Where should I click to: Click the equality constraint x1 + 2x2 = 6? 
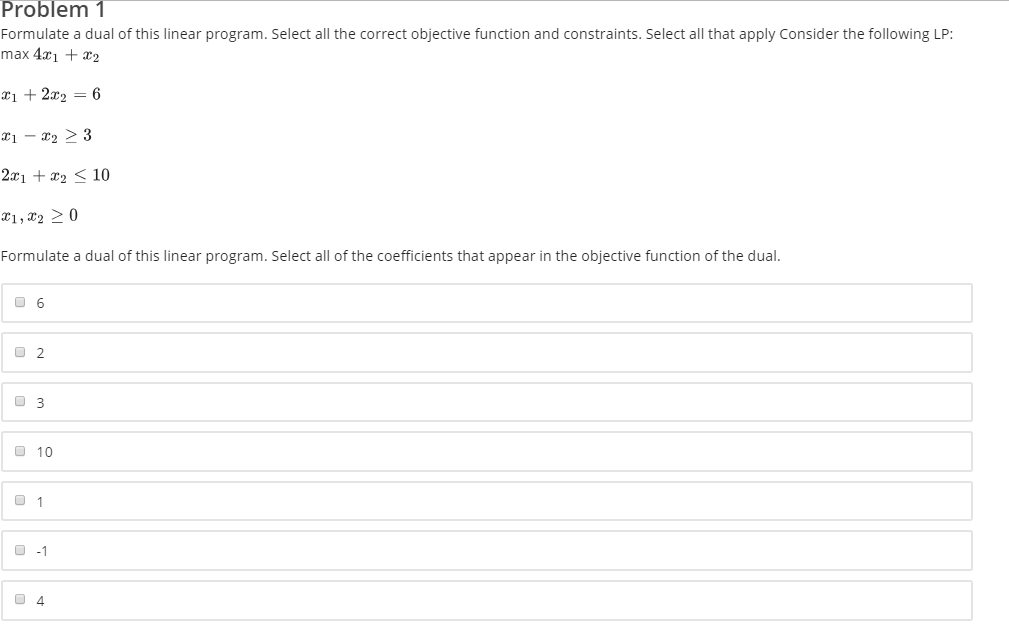pos(51,95)
